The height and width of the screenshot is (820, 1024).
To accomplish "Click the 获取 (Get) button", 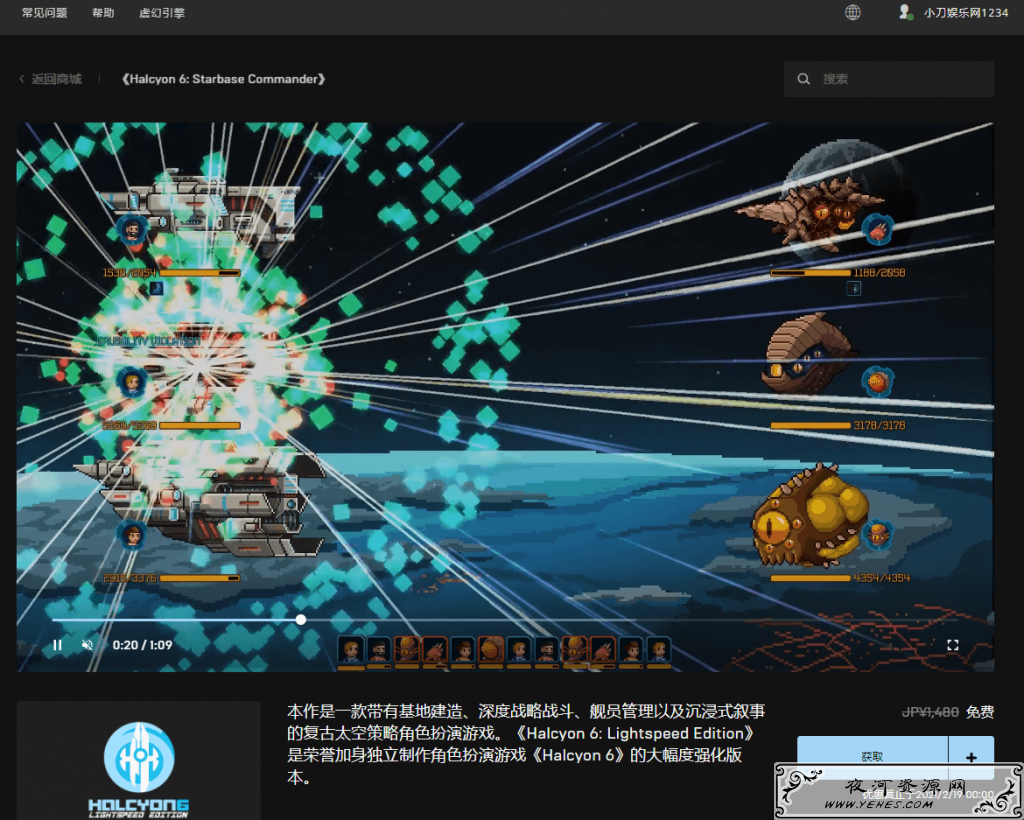I will pos(872,756).
